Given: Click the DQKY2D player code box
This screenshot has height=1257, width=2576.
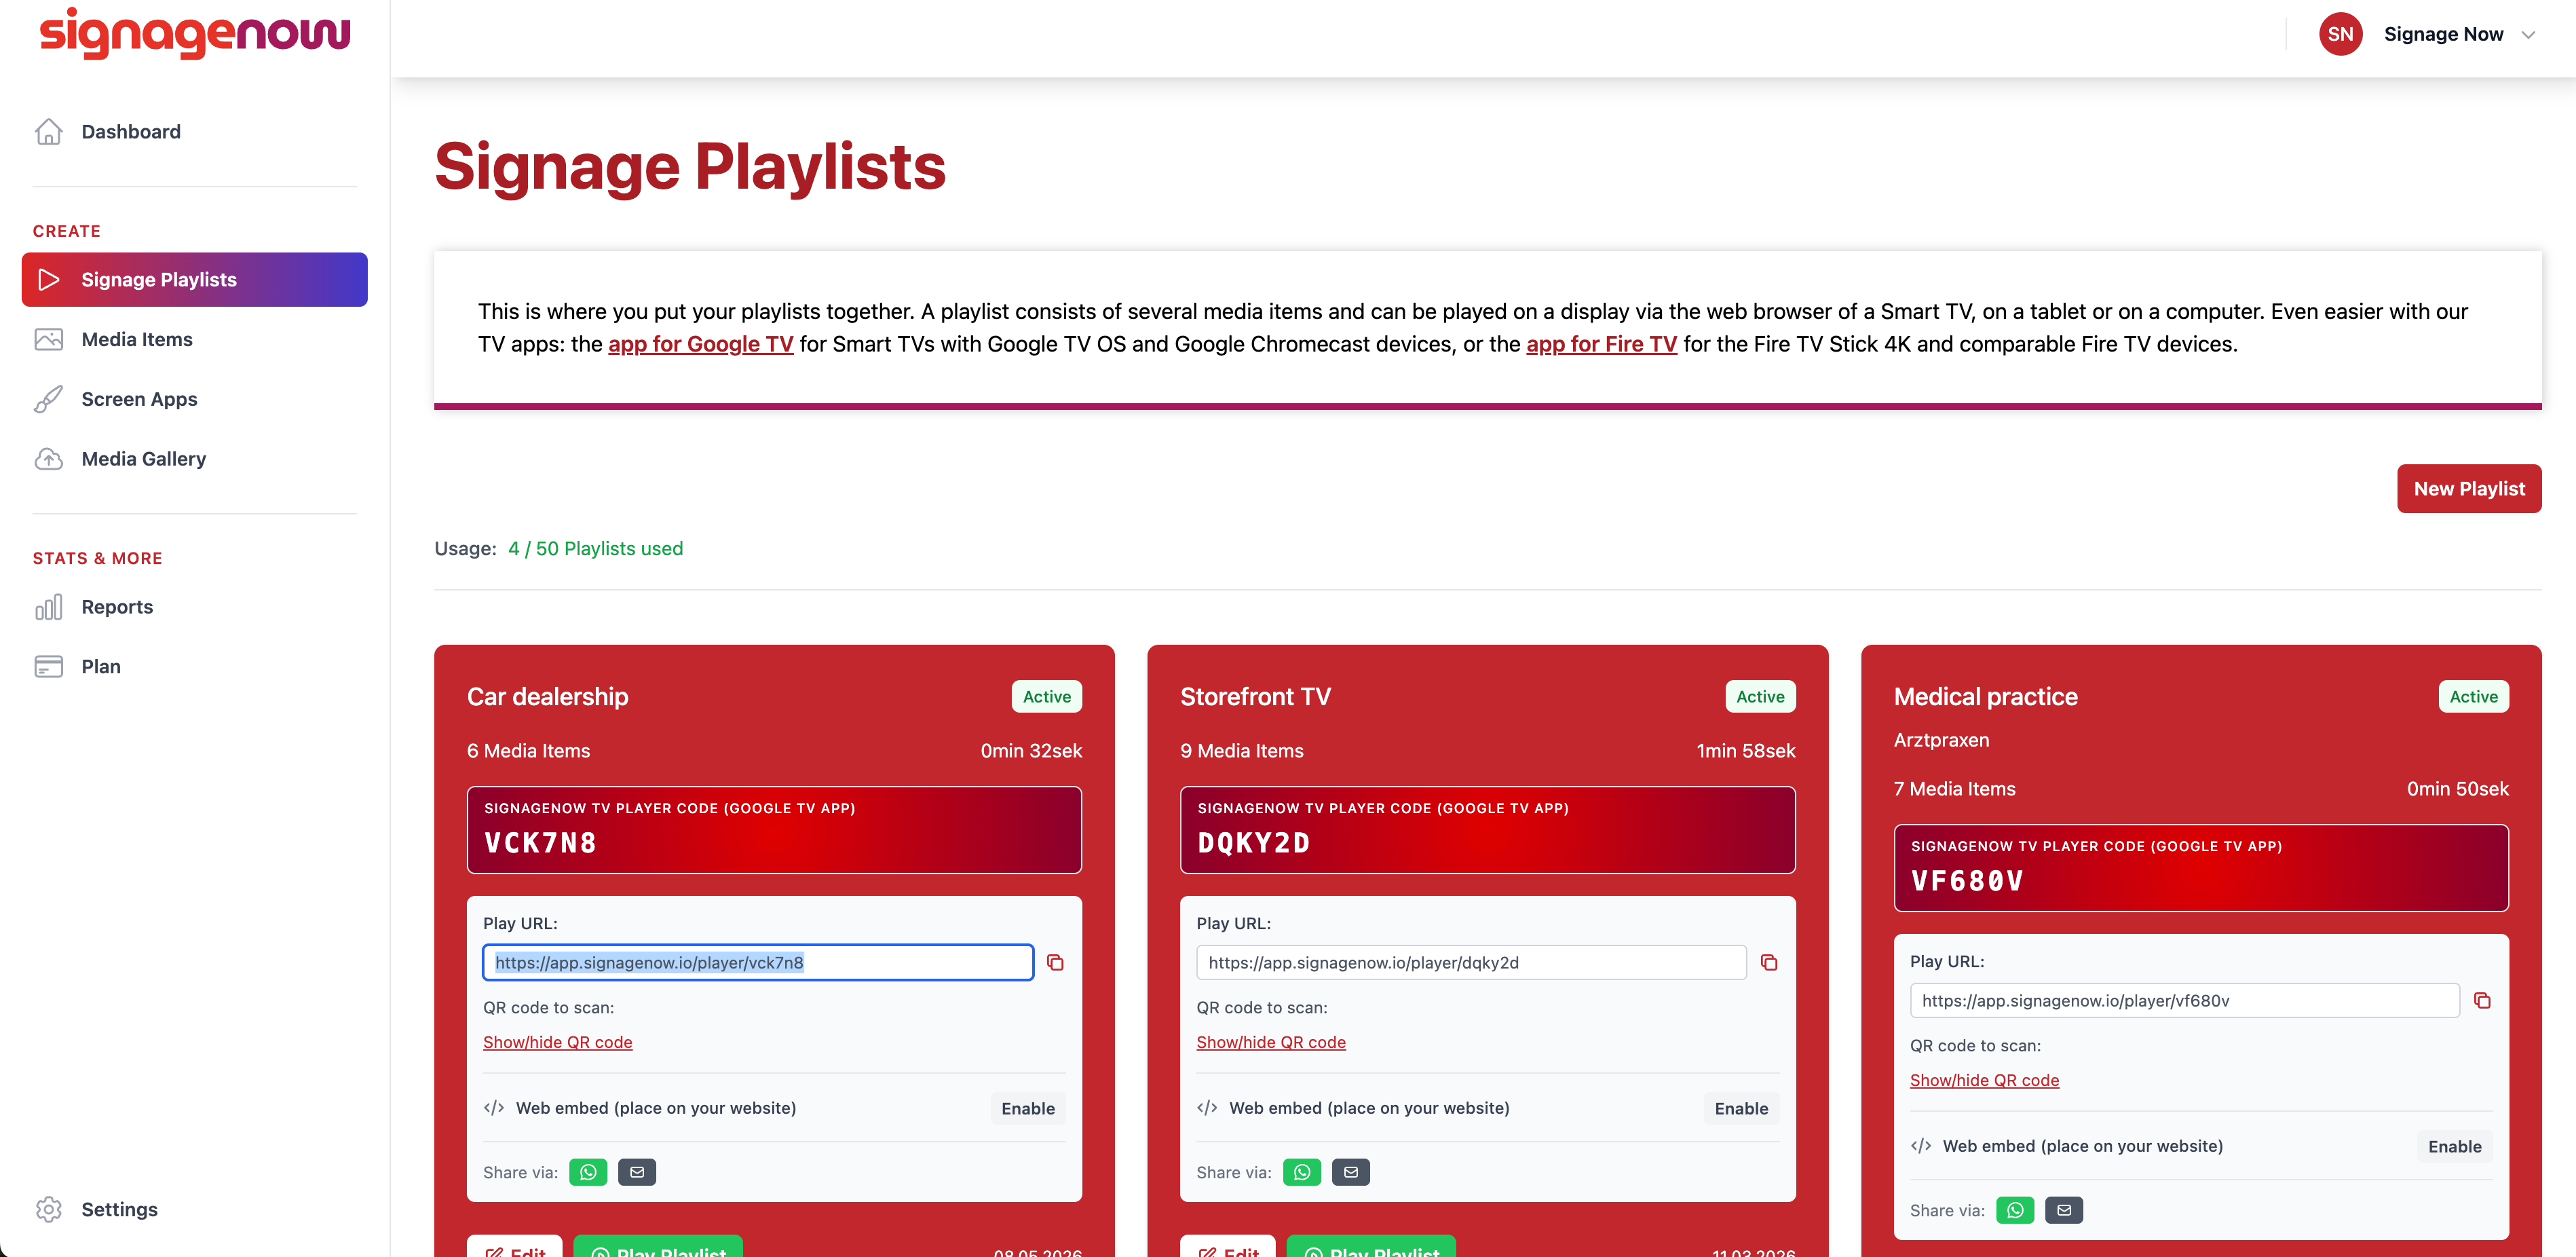Looking at the screenshot, I should coord(1487,830).
